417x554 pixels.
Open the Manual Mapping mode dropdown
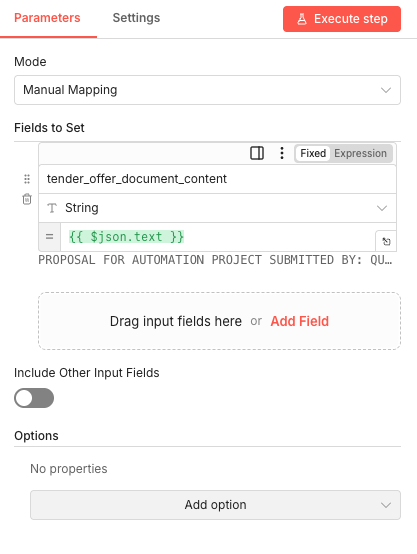click(x=207, y=90)
